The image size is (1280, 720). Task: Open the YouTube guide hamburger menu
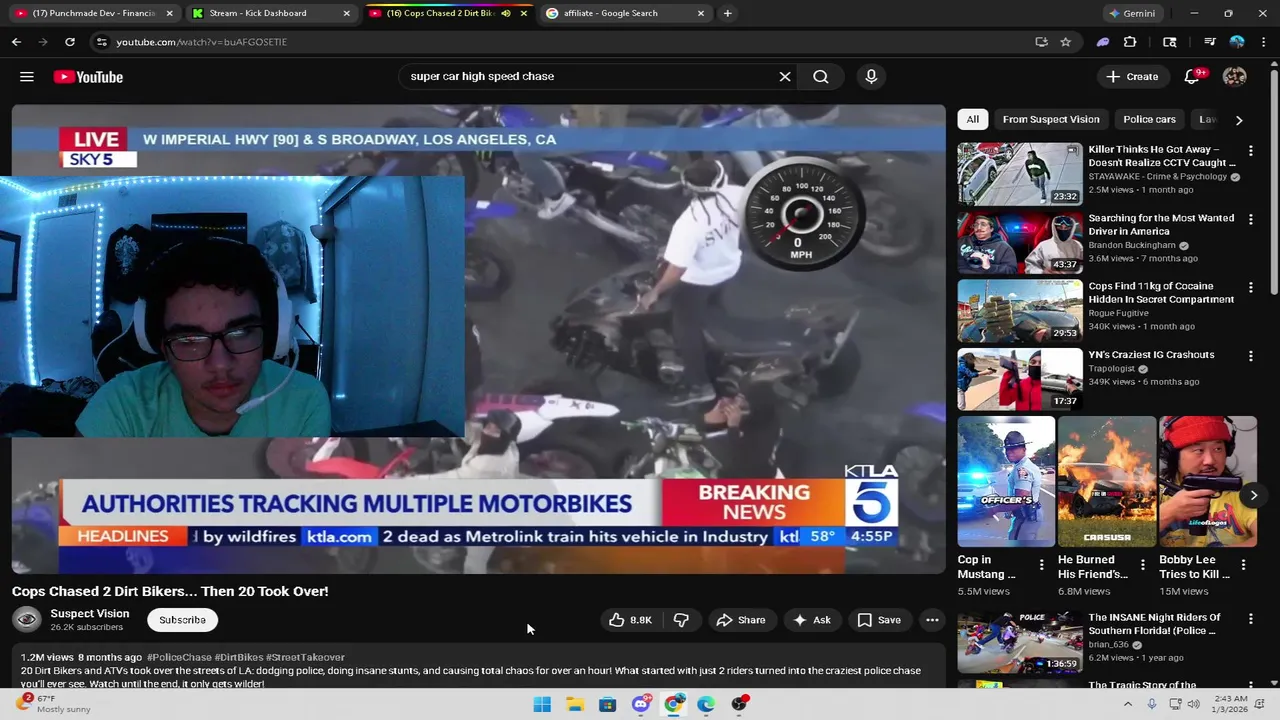pos(27,77)
